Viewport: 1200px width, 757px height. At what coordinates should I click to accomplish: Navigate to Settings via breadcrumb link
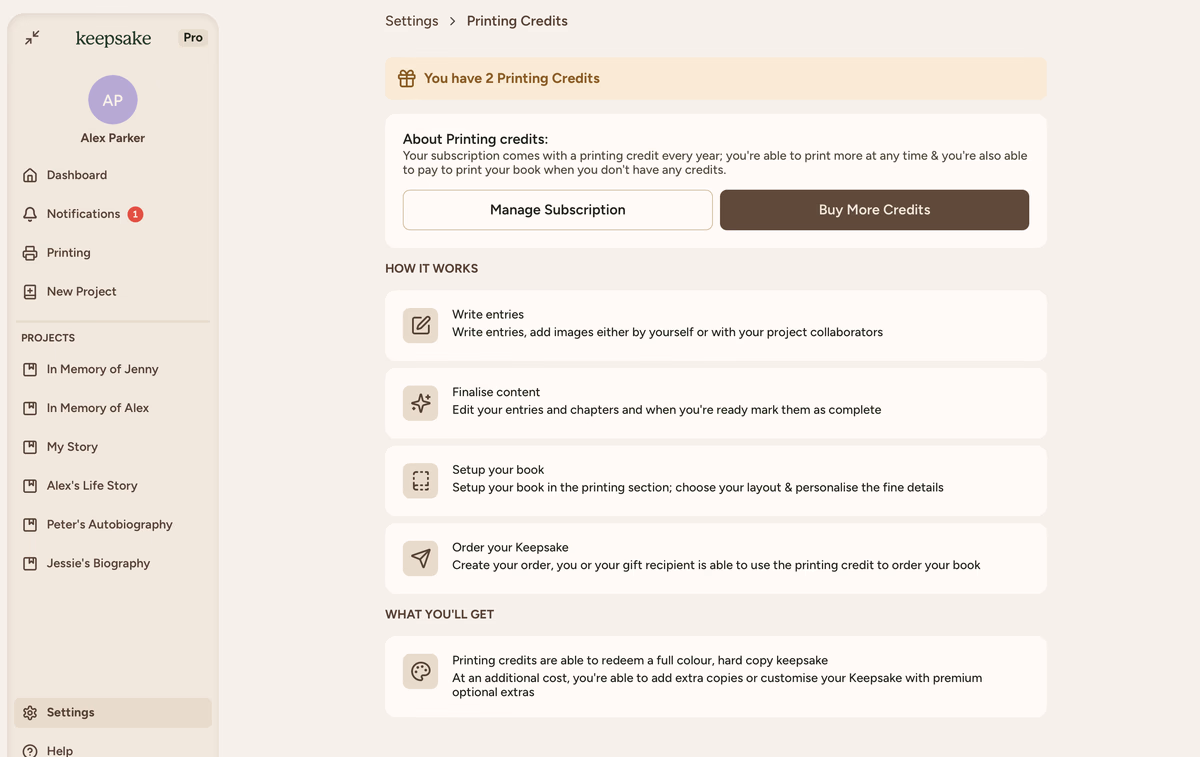click(x=412, y=21)
